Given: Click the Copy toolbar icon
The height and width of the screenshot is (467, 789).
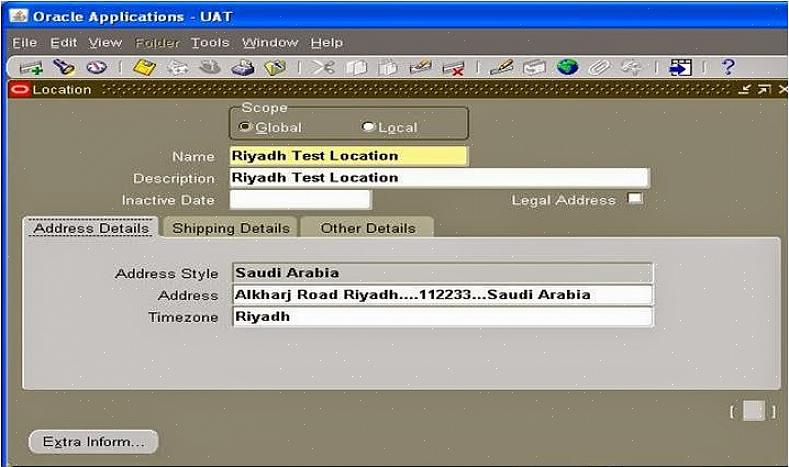Looking at the screenshot, I should click(356, 67).
